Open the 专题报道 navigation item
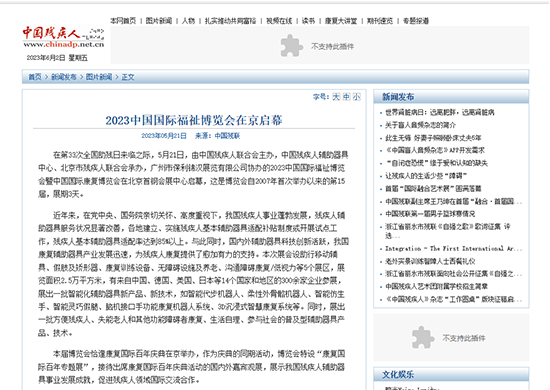The image size is (550, 390). pos(416,21)
